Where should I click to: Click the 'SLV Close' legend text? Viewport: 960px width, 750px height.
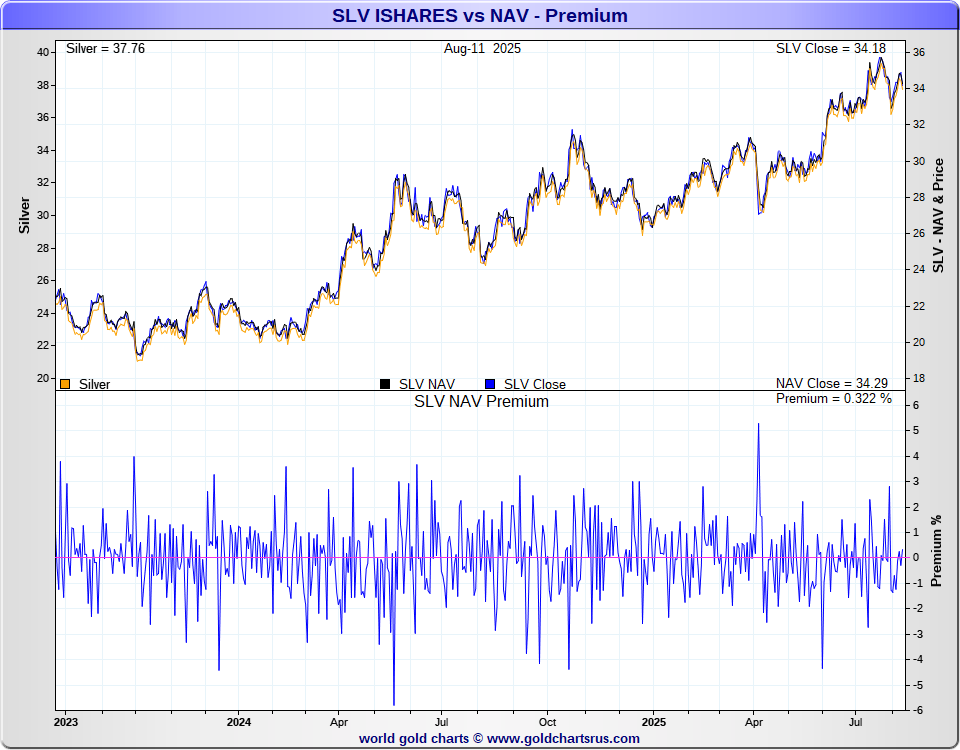534,384
